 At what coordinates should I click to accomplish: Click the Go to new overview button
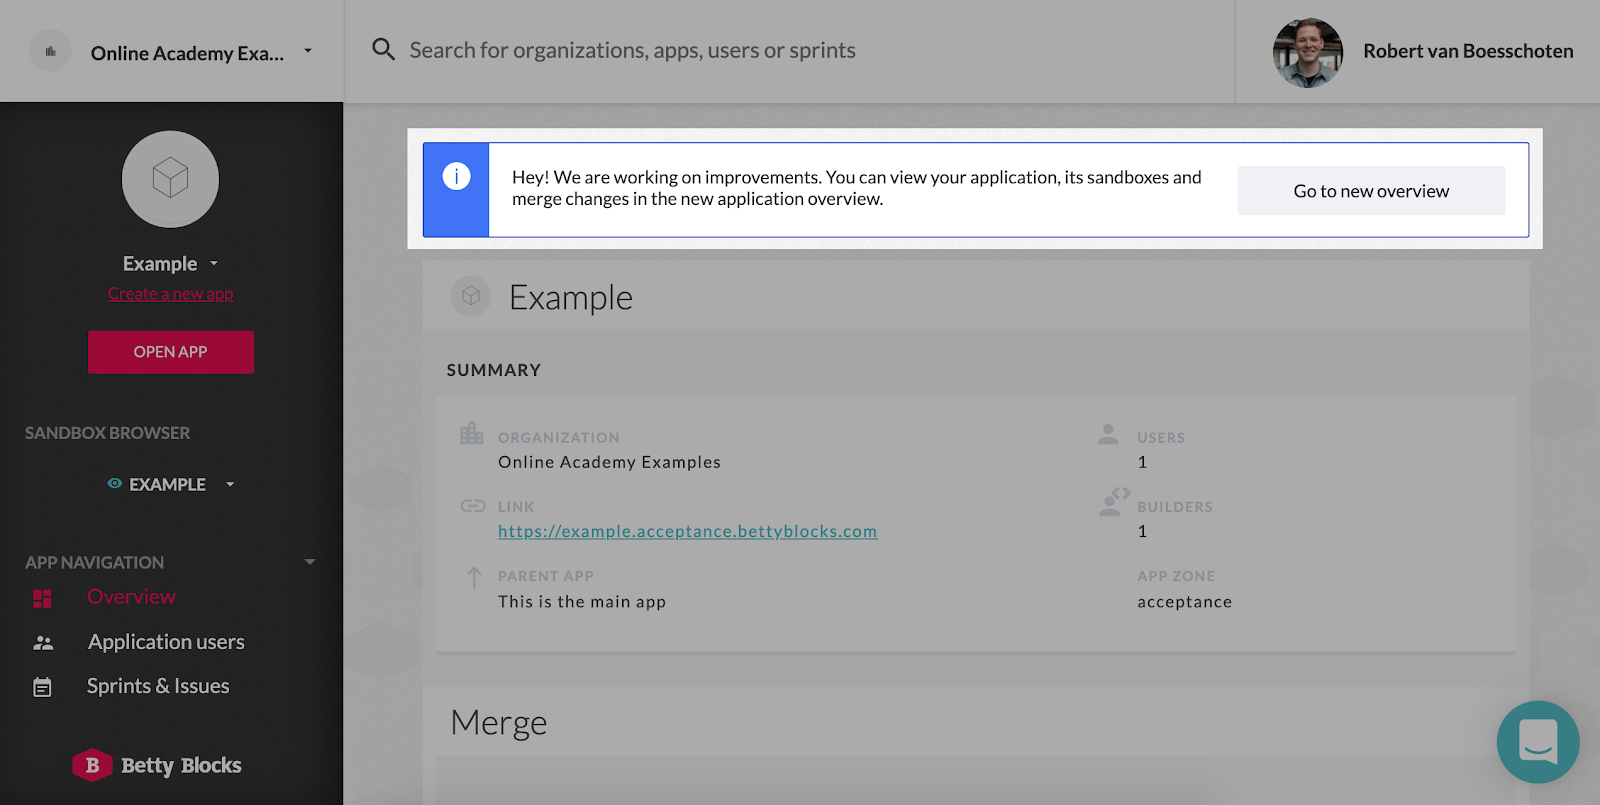1371,190
